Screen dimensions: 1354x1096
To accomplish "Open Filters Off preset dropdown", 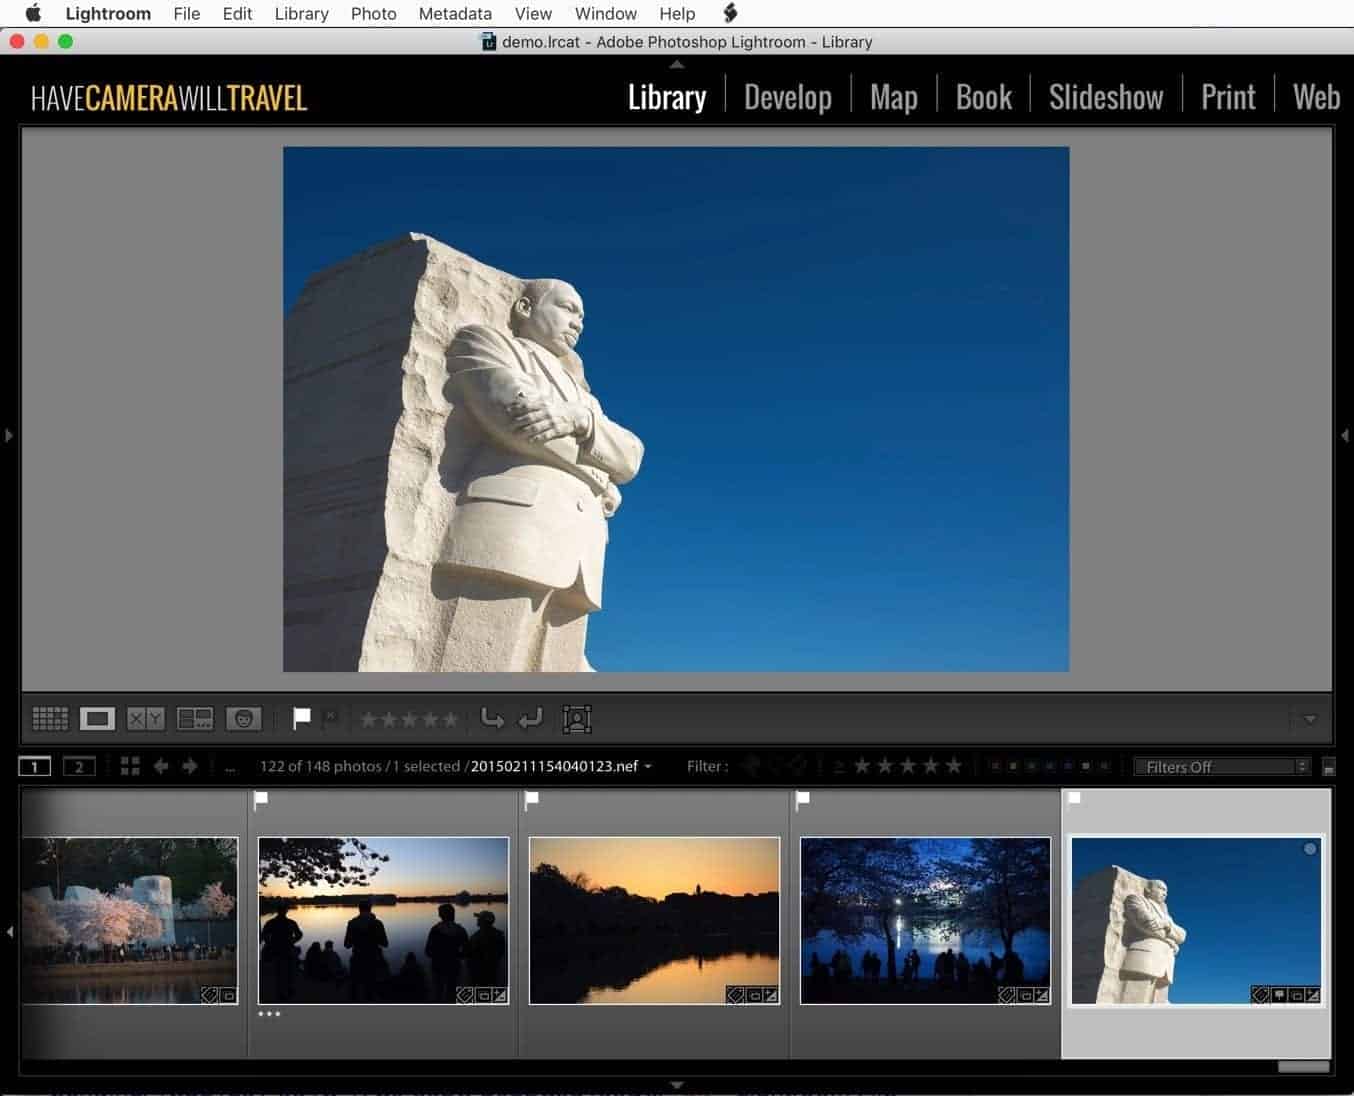I will pos(1221,767).
